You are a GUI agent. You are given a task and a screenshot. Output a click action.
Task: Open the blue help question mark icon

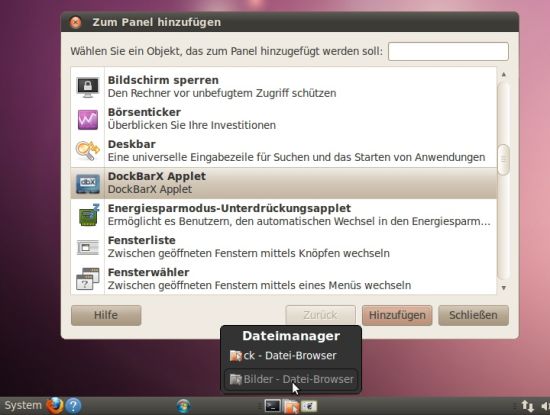[x=73, y=406]
